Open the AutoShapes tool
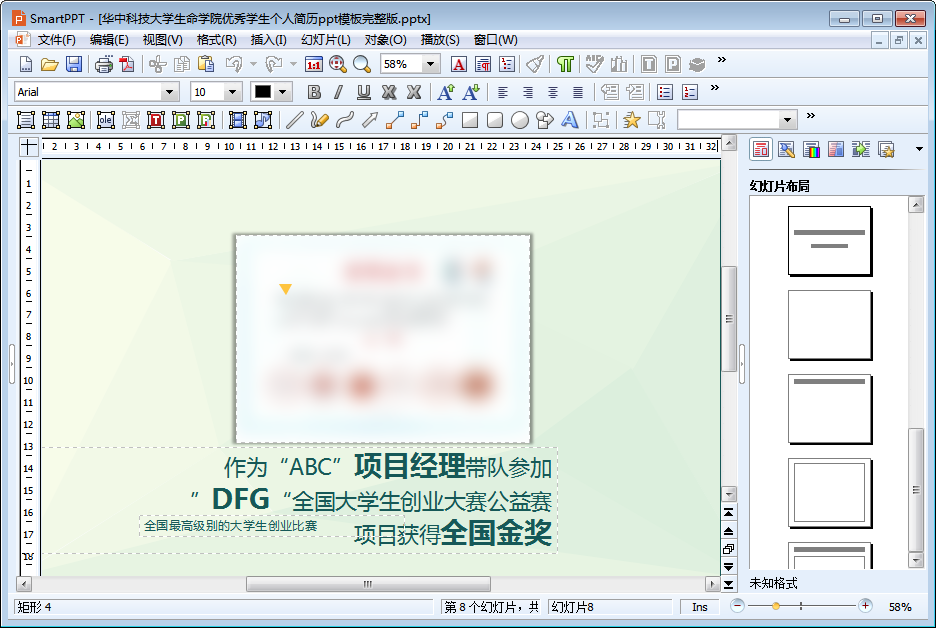This screenshot has height=628, width=936. [544, 120]
